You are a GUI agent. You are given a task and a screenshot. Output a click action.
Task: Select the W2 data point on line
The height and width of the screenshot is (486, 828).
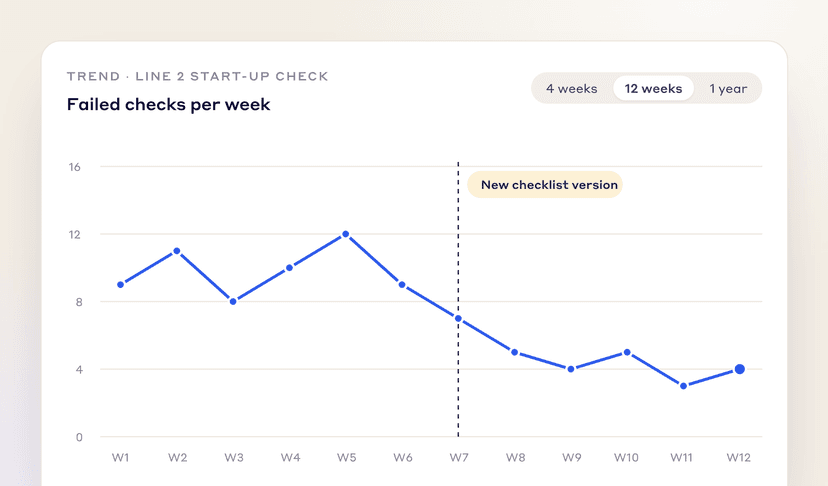click(x=177, y=251)
